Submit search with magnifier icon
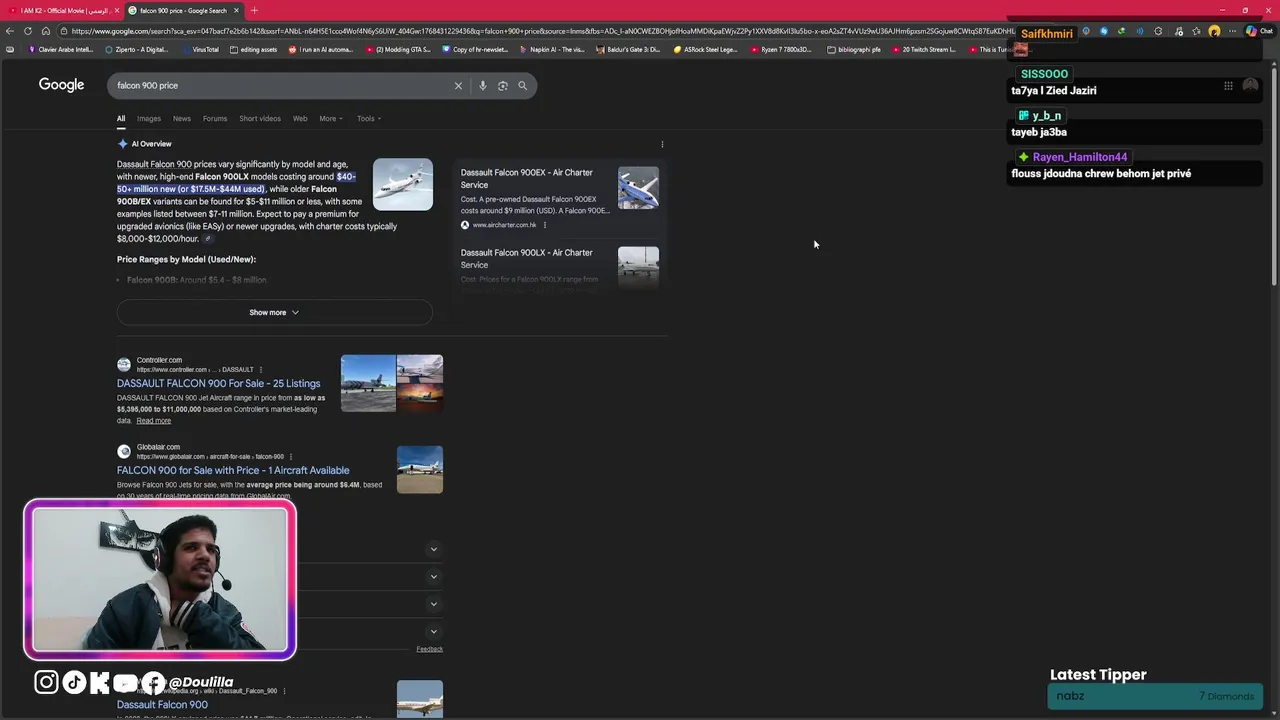The width and height of the screenshot is (1280, 720). point(522,86)
